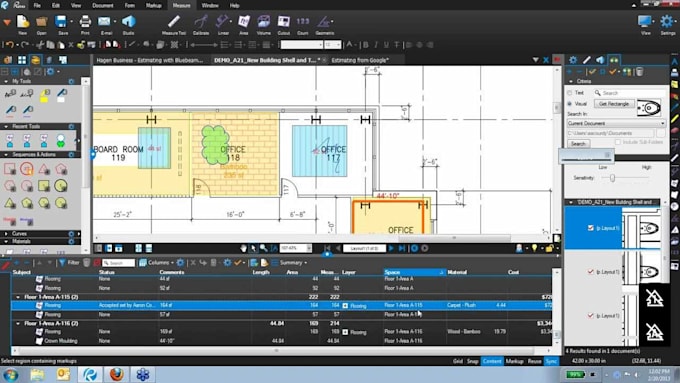Switch to Hagen Business document tab

pyautogui.click(x=150, y=60)
